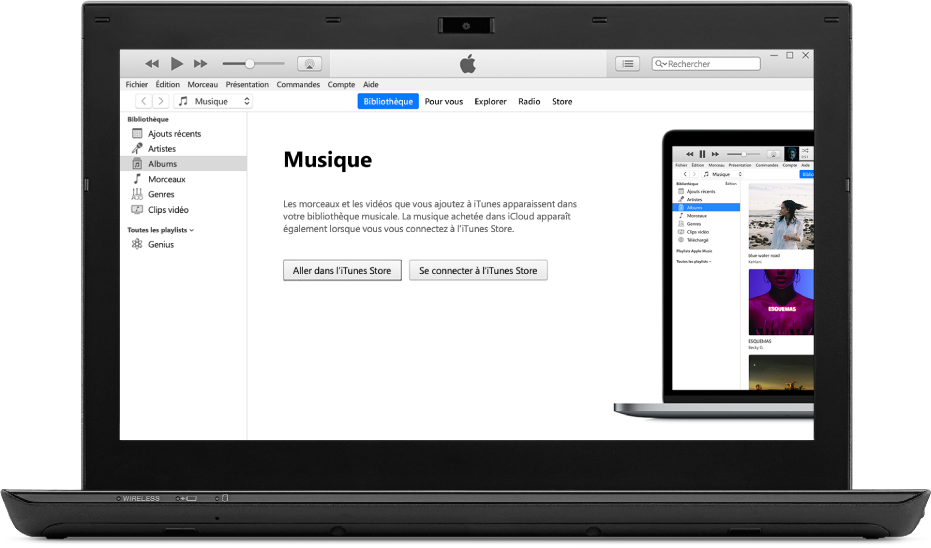
Task: Open search options magnifier dropdown
Action: tap(660, 64)
